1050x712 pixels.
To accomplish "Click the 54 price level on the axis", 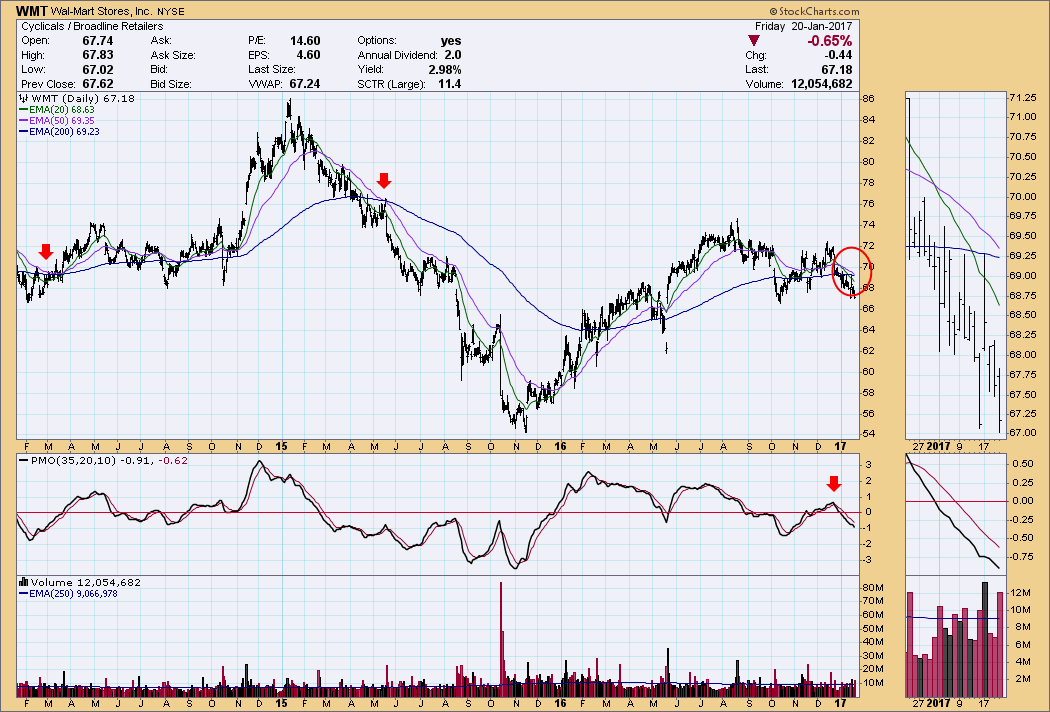I will point(868,434).
